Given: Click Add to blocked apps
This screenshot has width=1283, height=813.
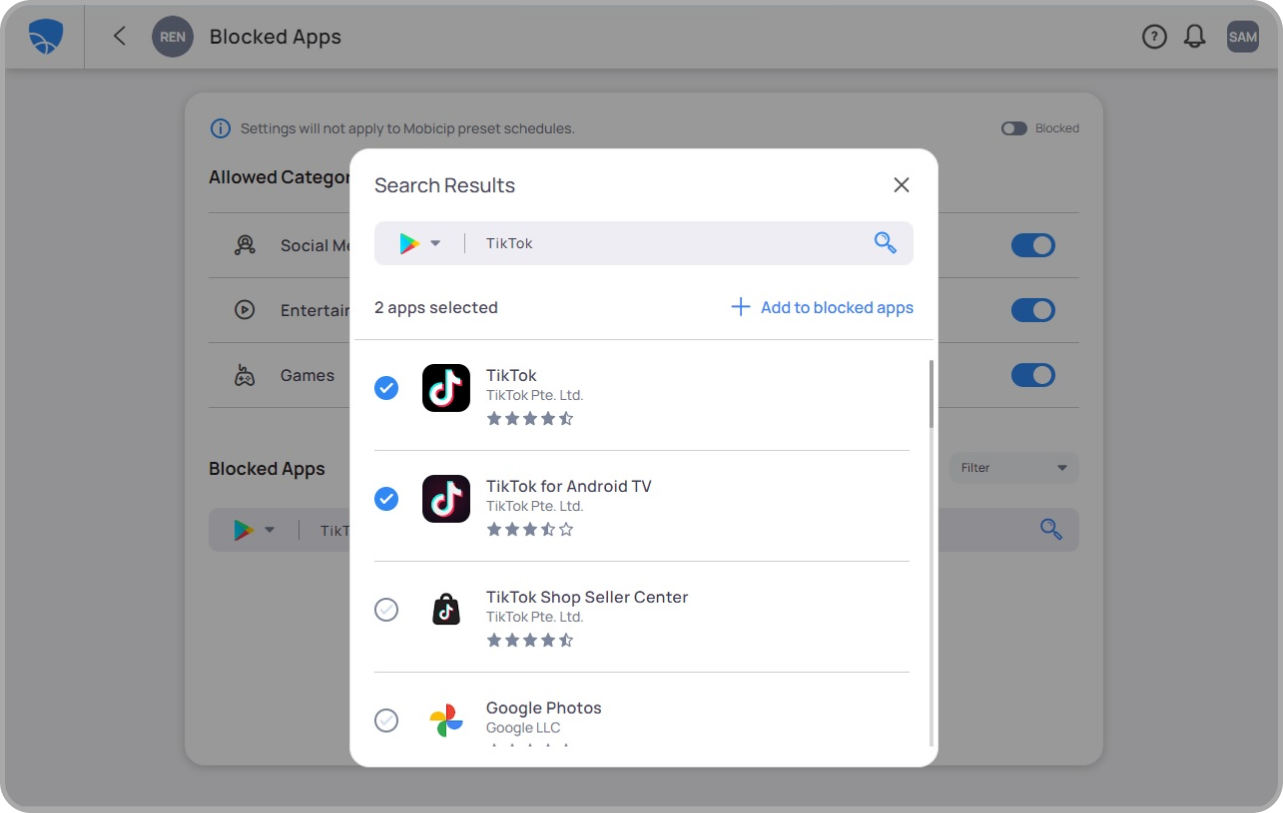Looking at the screenshot, I should (837, 308).
